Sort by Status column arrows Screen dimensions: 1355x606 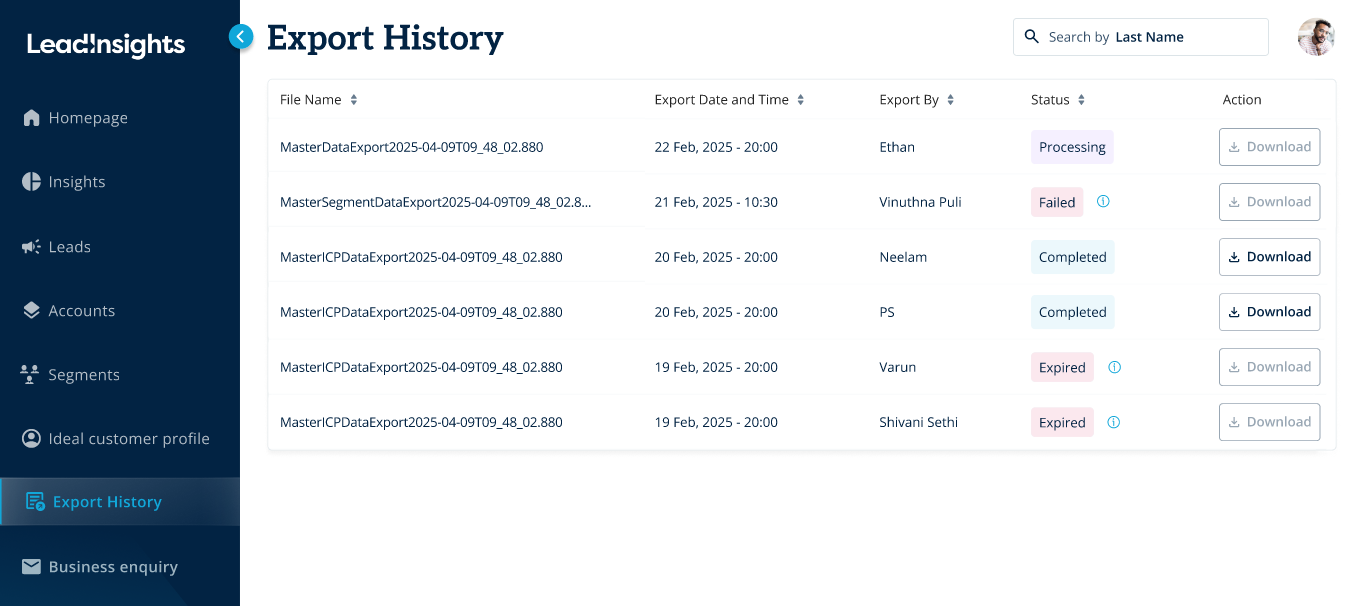click(x=1081, y=100)
